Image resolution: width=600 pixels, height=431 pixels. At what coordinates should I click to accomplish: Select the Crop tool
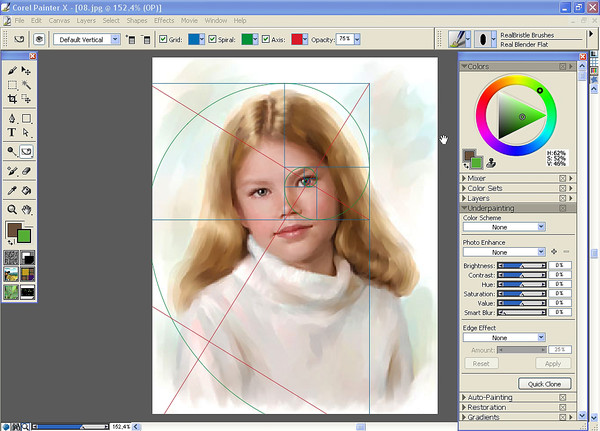point(12,99)
